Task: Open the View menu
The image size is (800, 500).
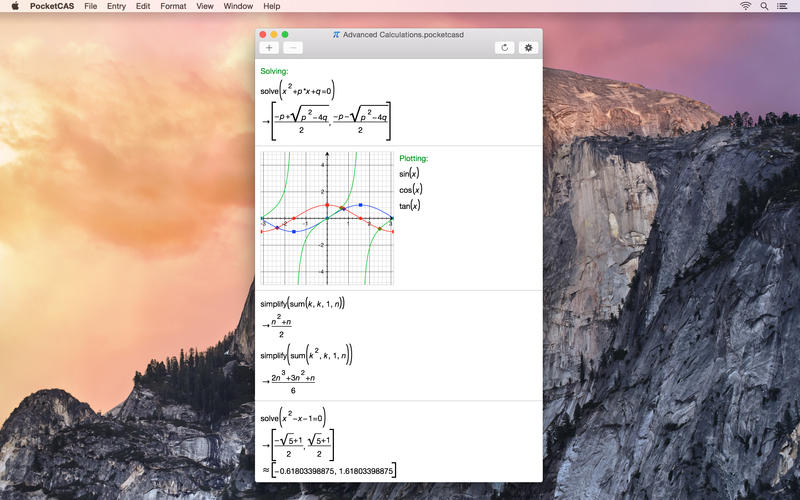Action: pyautogui.click(x=205, y=6)
